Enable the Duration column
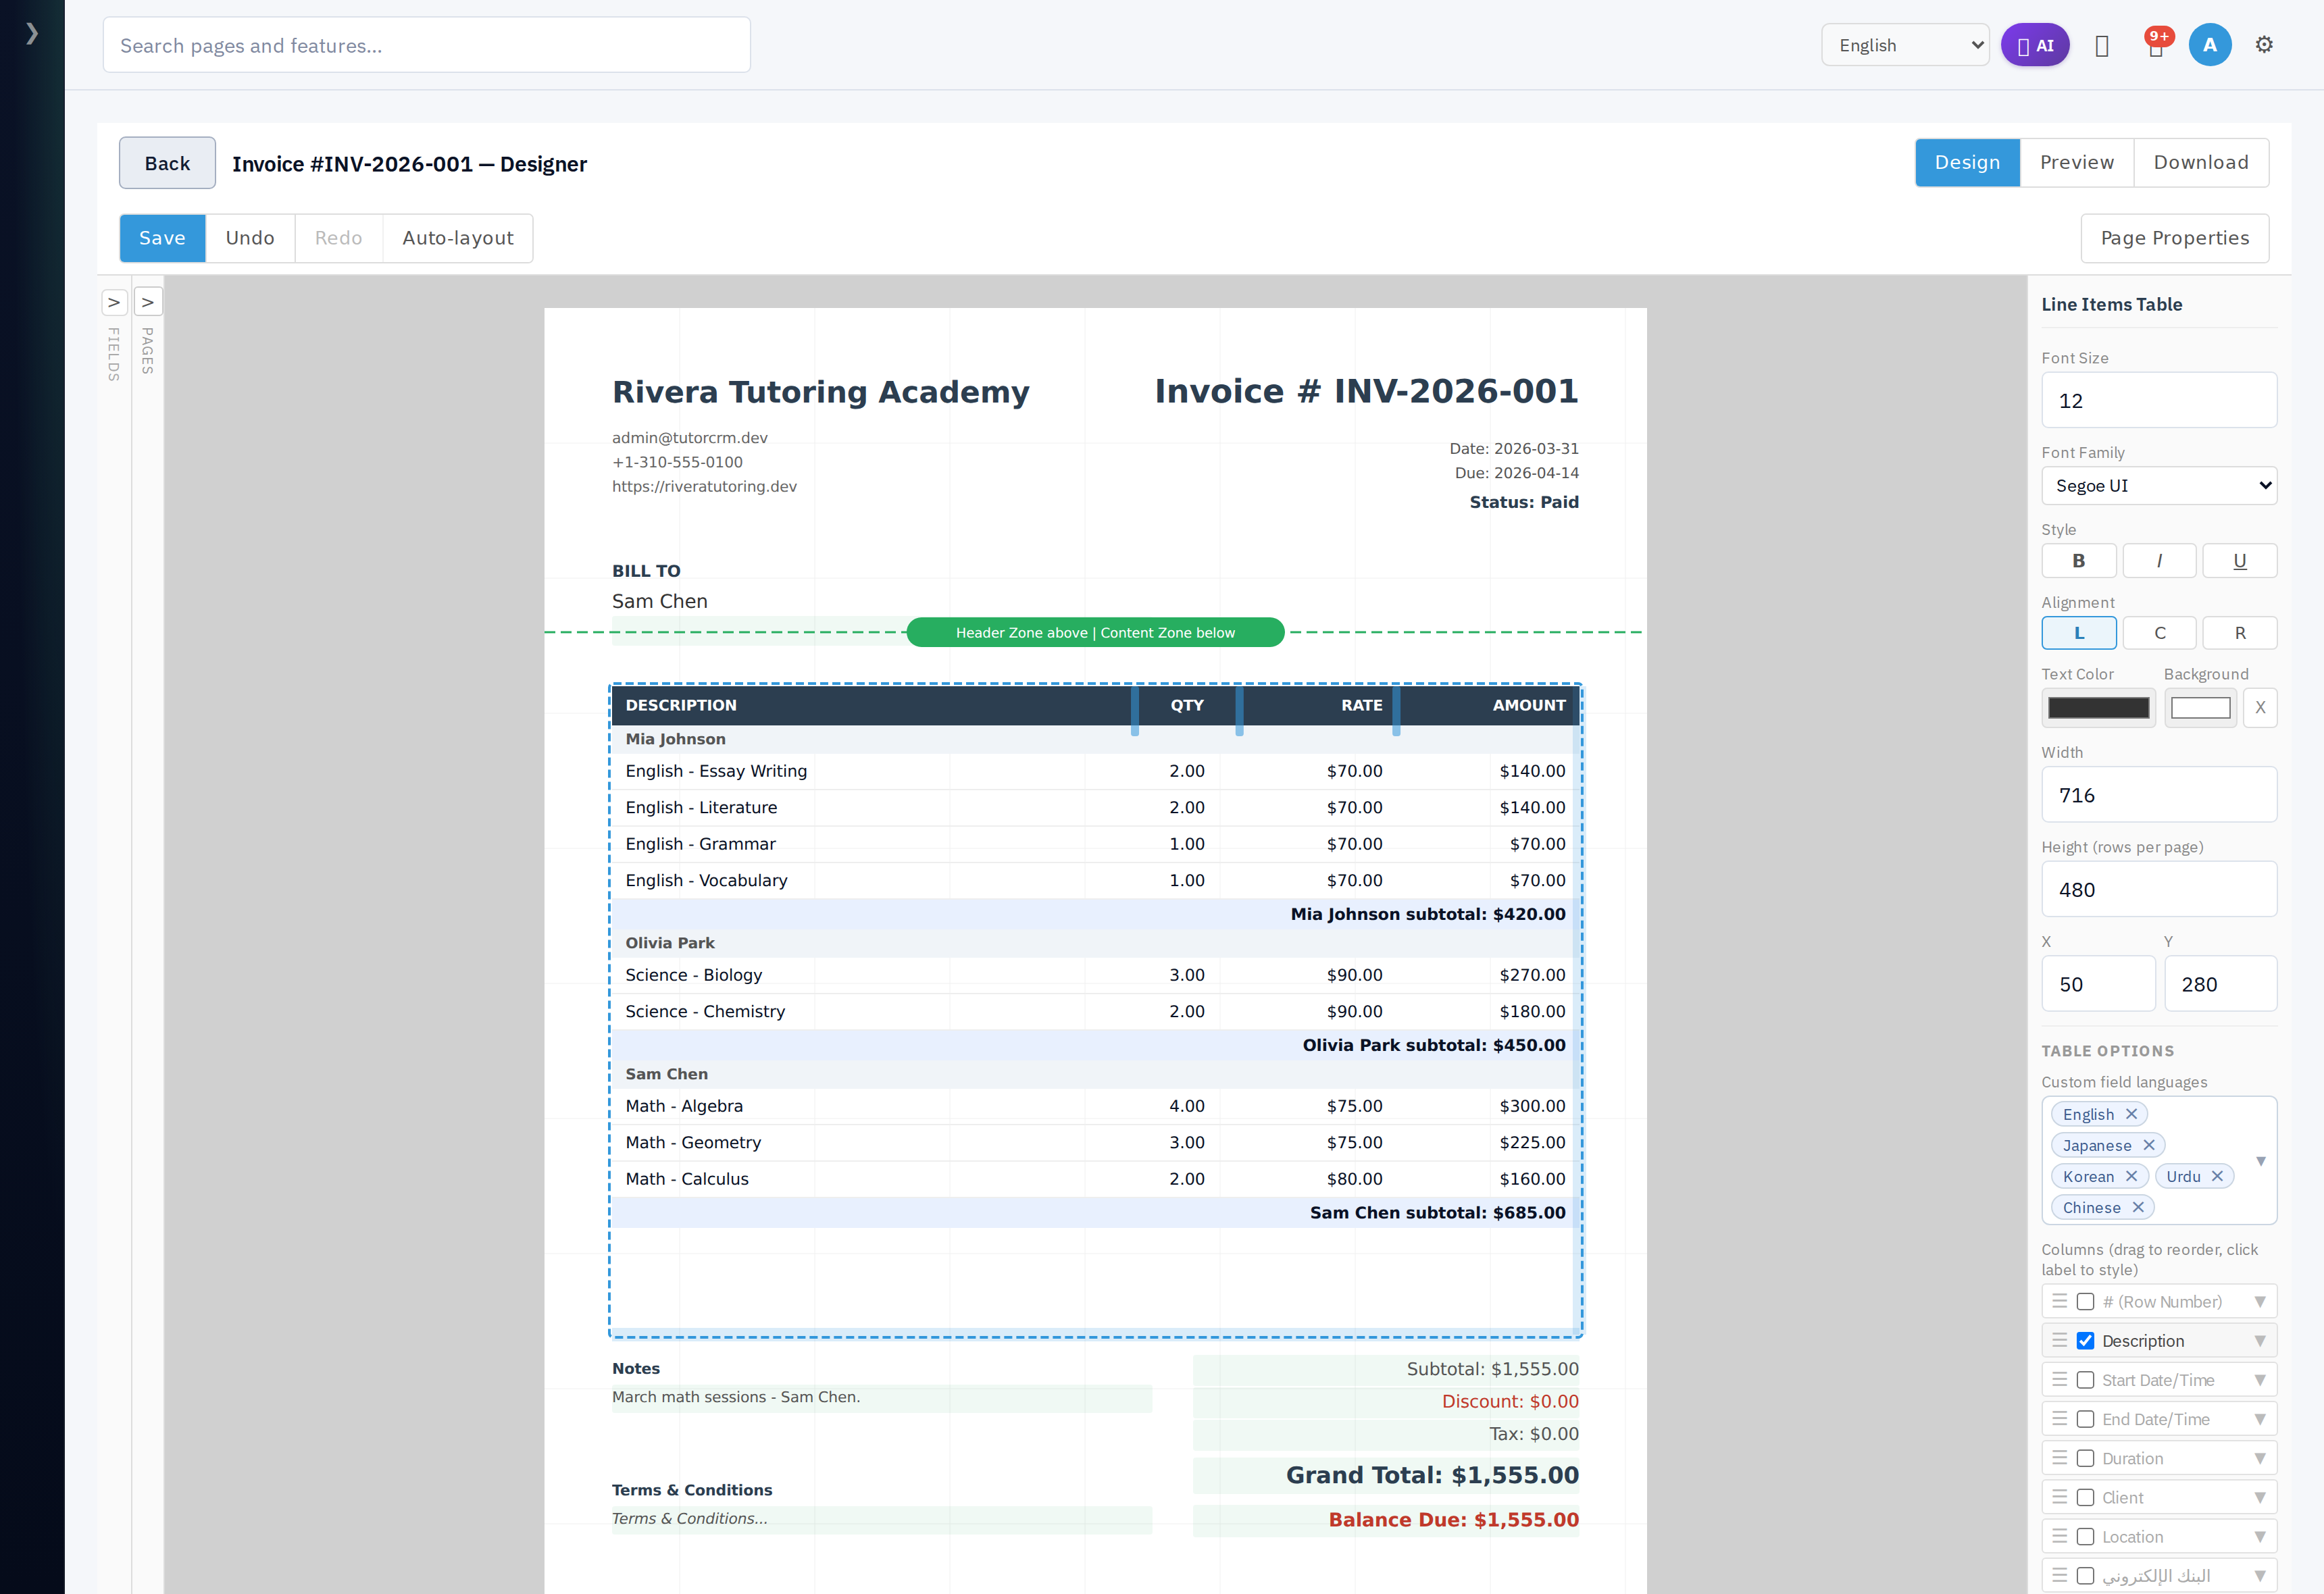 pyautogui.click(x=2085, y=1458)
